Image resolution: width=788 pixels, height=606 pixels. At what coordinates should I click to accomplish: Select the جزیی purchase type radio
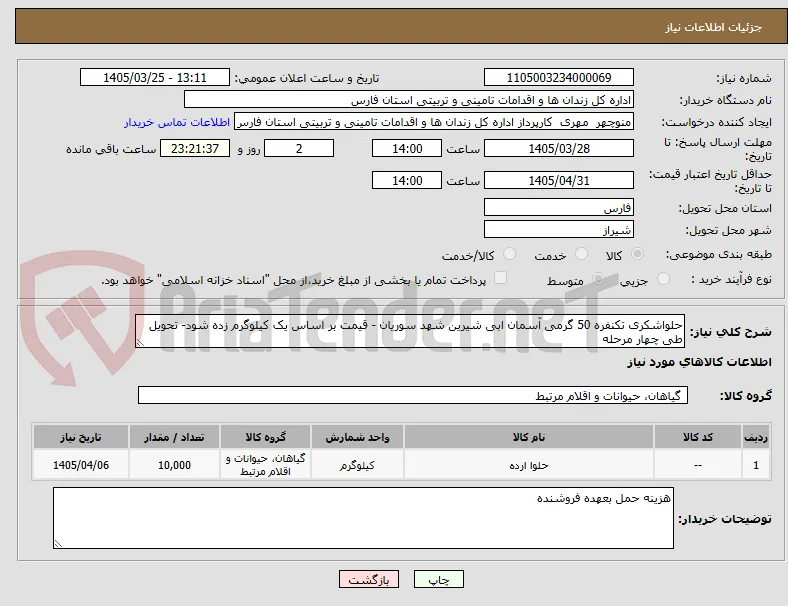tap(663, 279)
